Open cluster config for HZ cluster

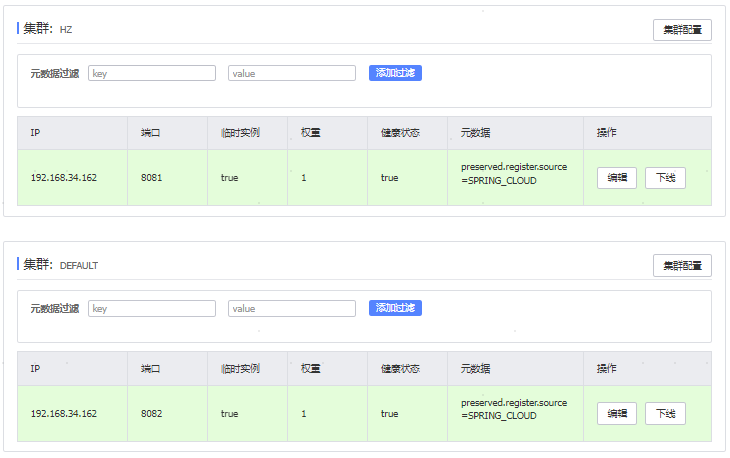(682, 30)
